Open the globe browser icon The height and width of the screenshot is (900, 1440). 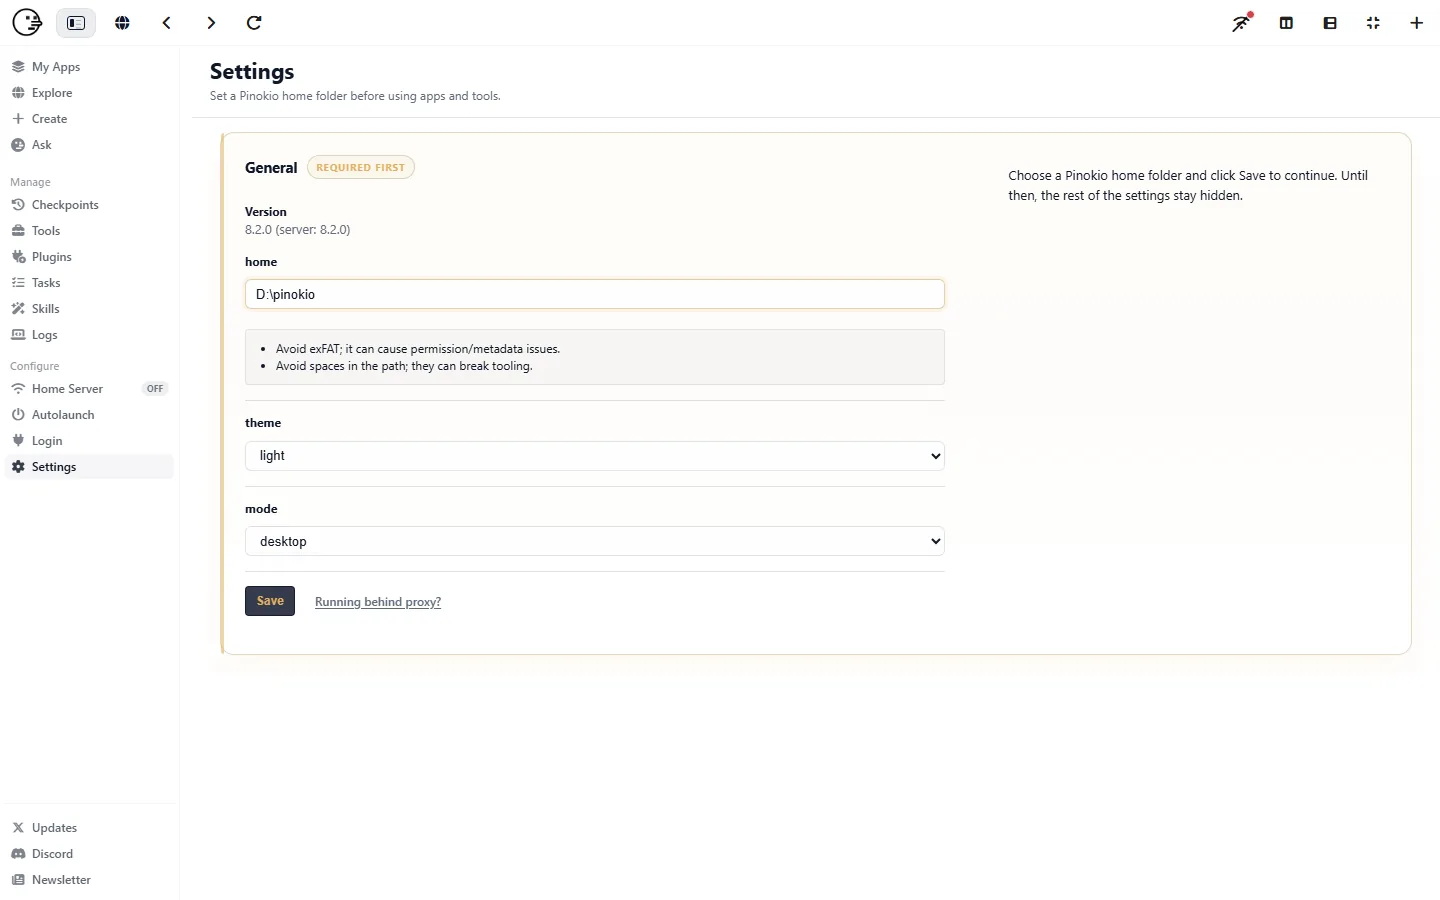pyautogui.click(x=123, y=23)
